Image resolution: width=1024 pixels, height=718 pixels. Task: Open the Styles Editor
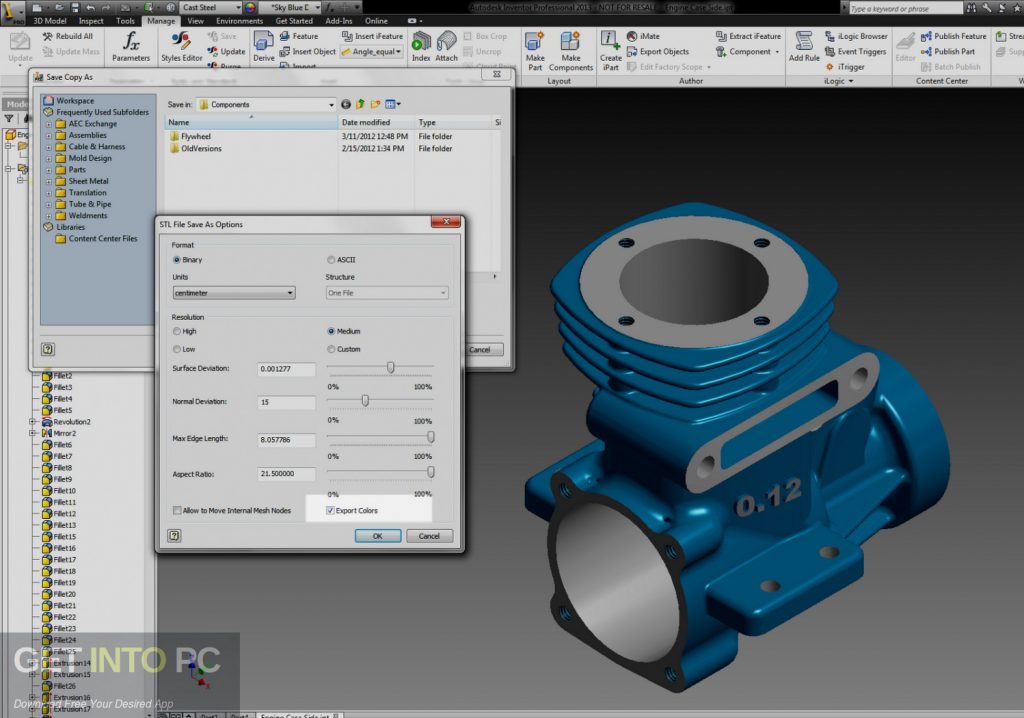pyautogui.click(x=182, y=46)
